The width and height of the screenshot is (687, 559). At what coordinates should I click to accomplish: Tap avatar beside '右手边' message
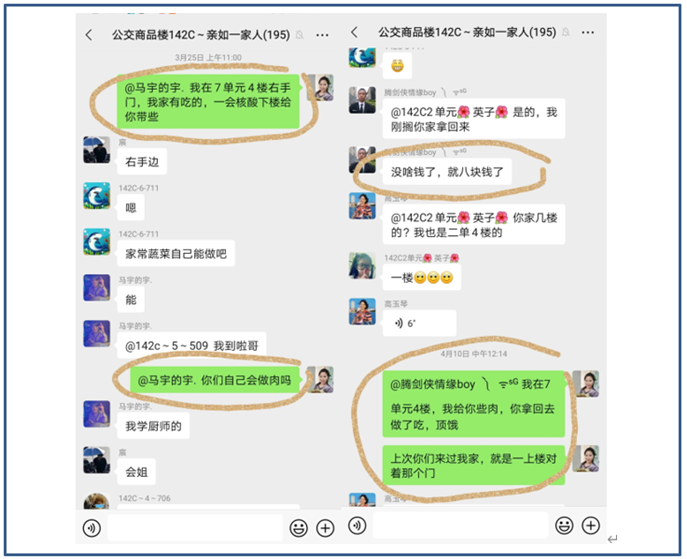point(96,150)
